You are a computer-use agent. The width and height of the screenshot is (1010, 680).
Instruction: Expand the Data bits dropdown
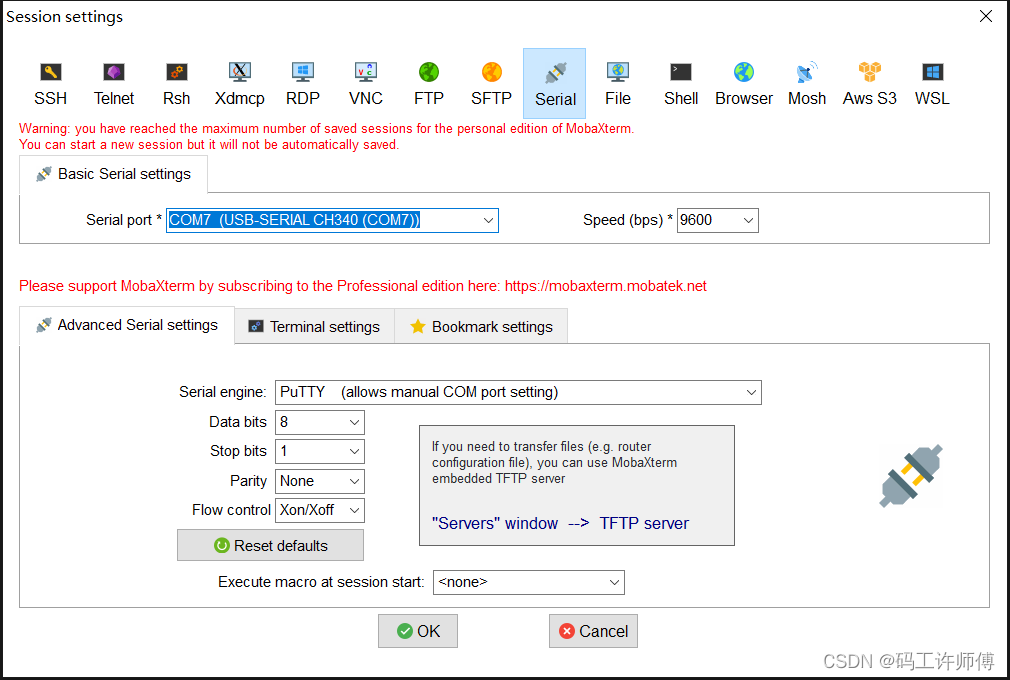click(x=319, y=422)
